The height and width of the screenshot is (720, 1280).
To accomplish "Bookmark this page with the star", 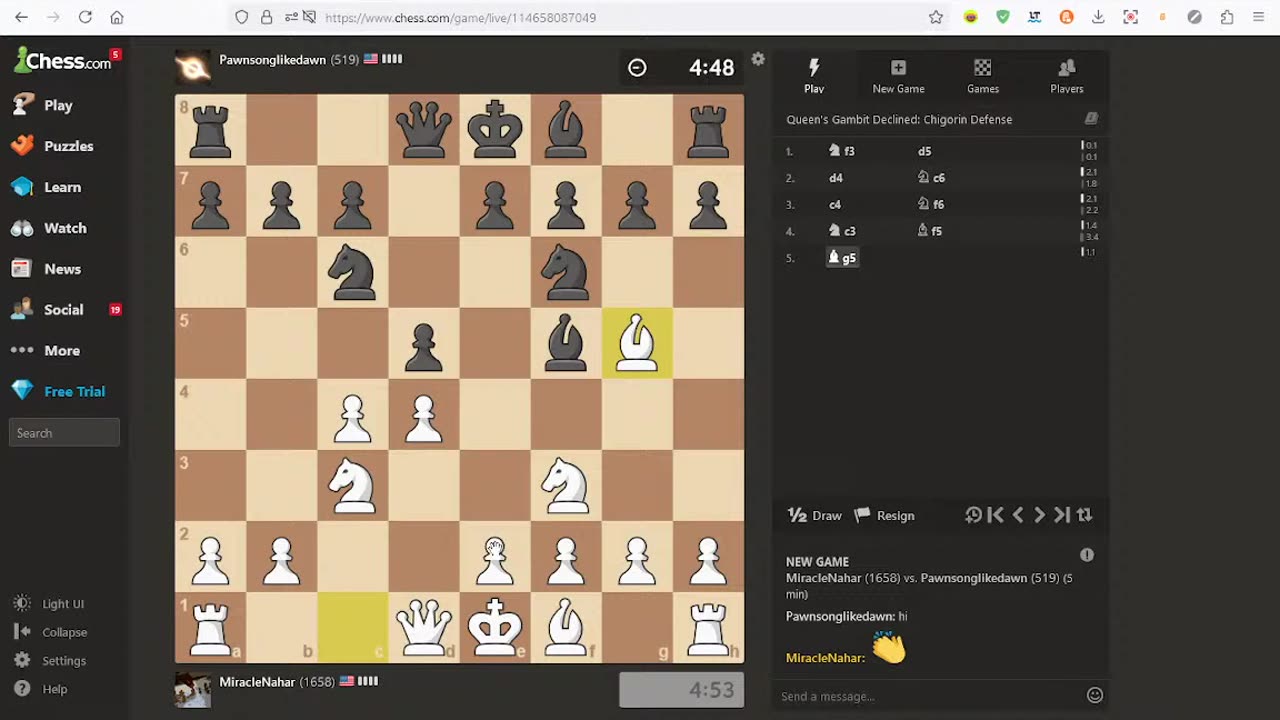I will [936, 17].
